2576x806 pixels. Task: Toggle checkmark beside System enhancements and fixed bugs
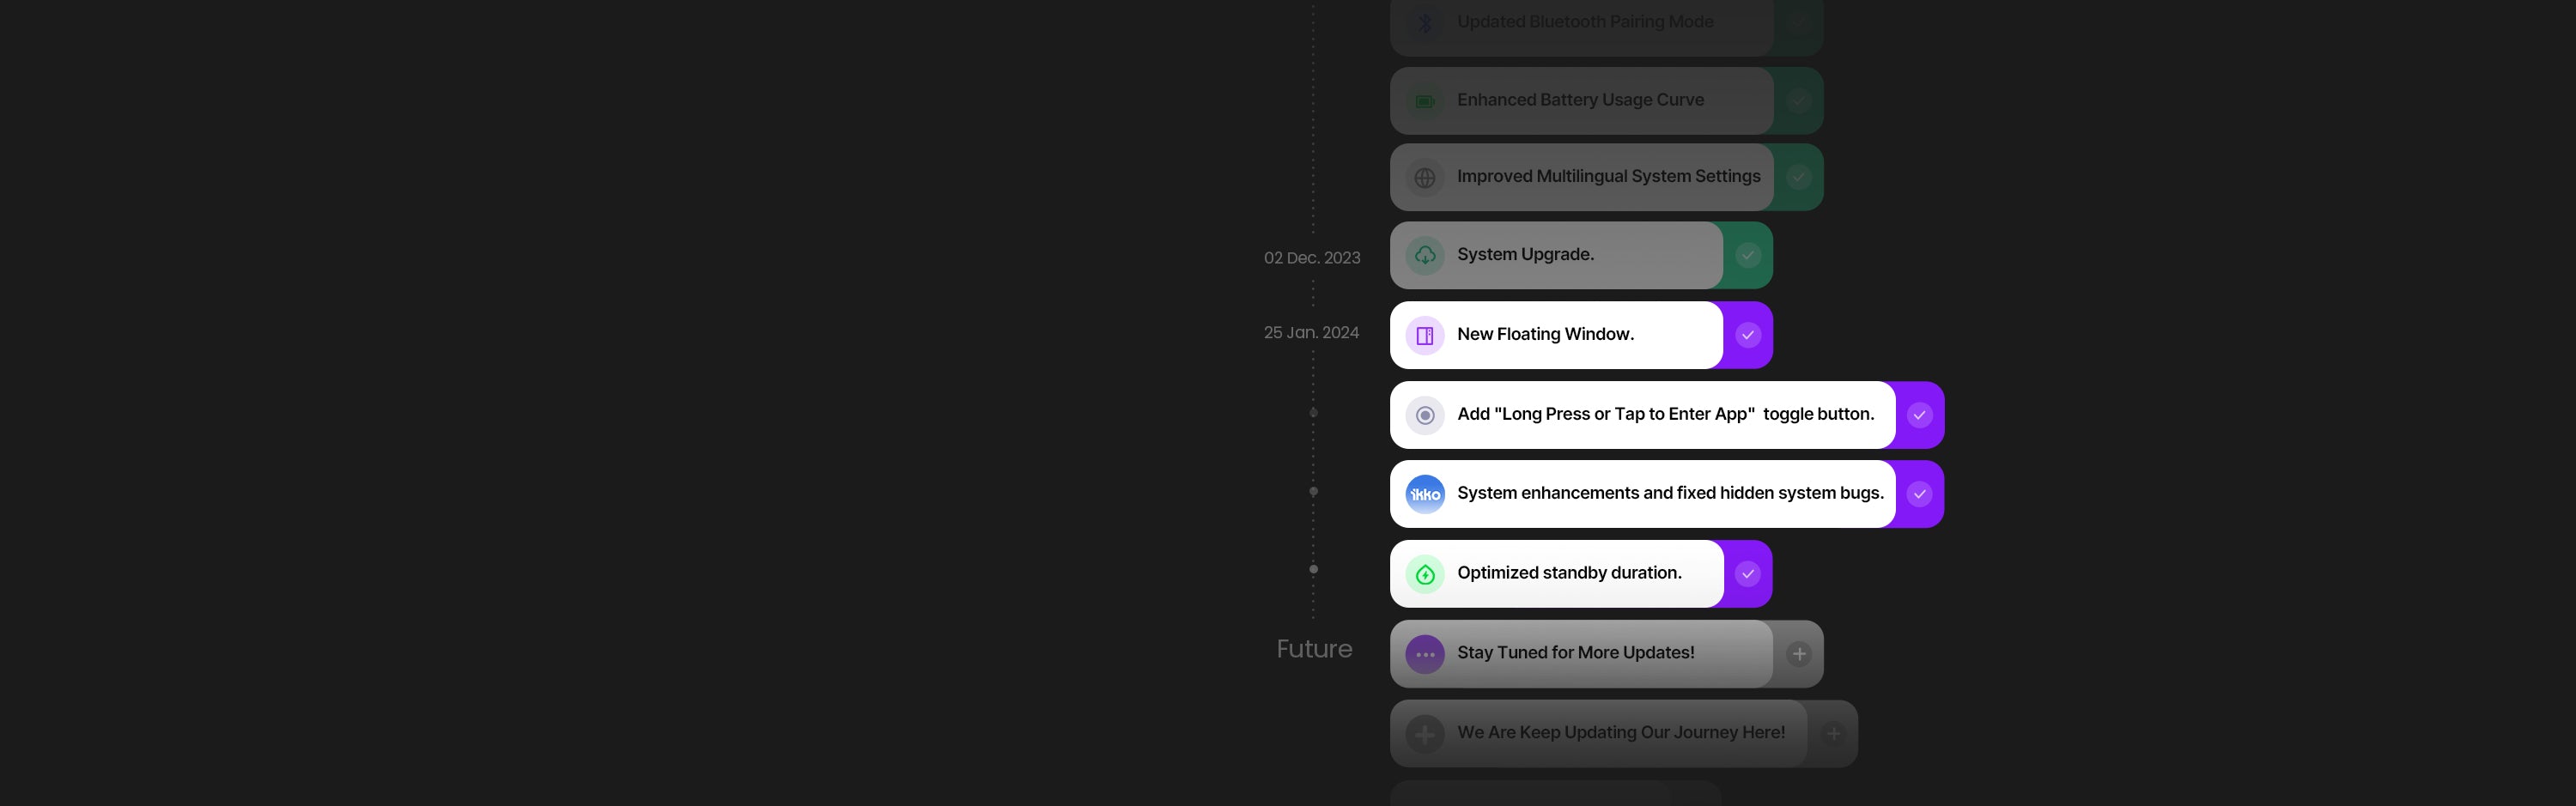[1919, 494]
